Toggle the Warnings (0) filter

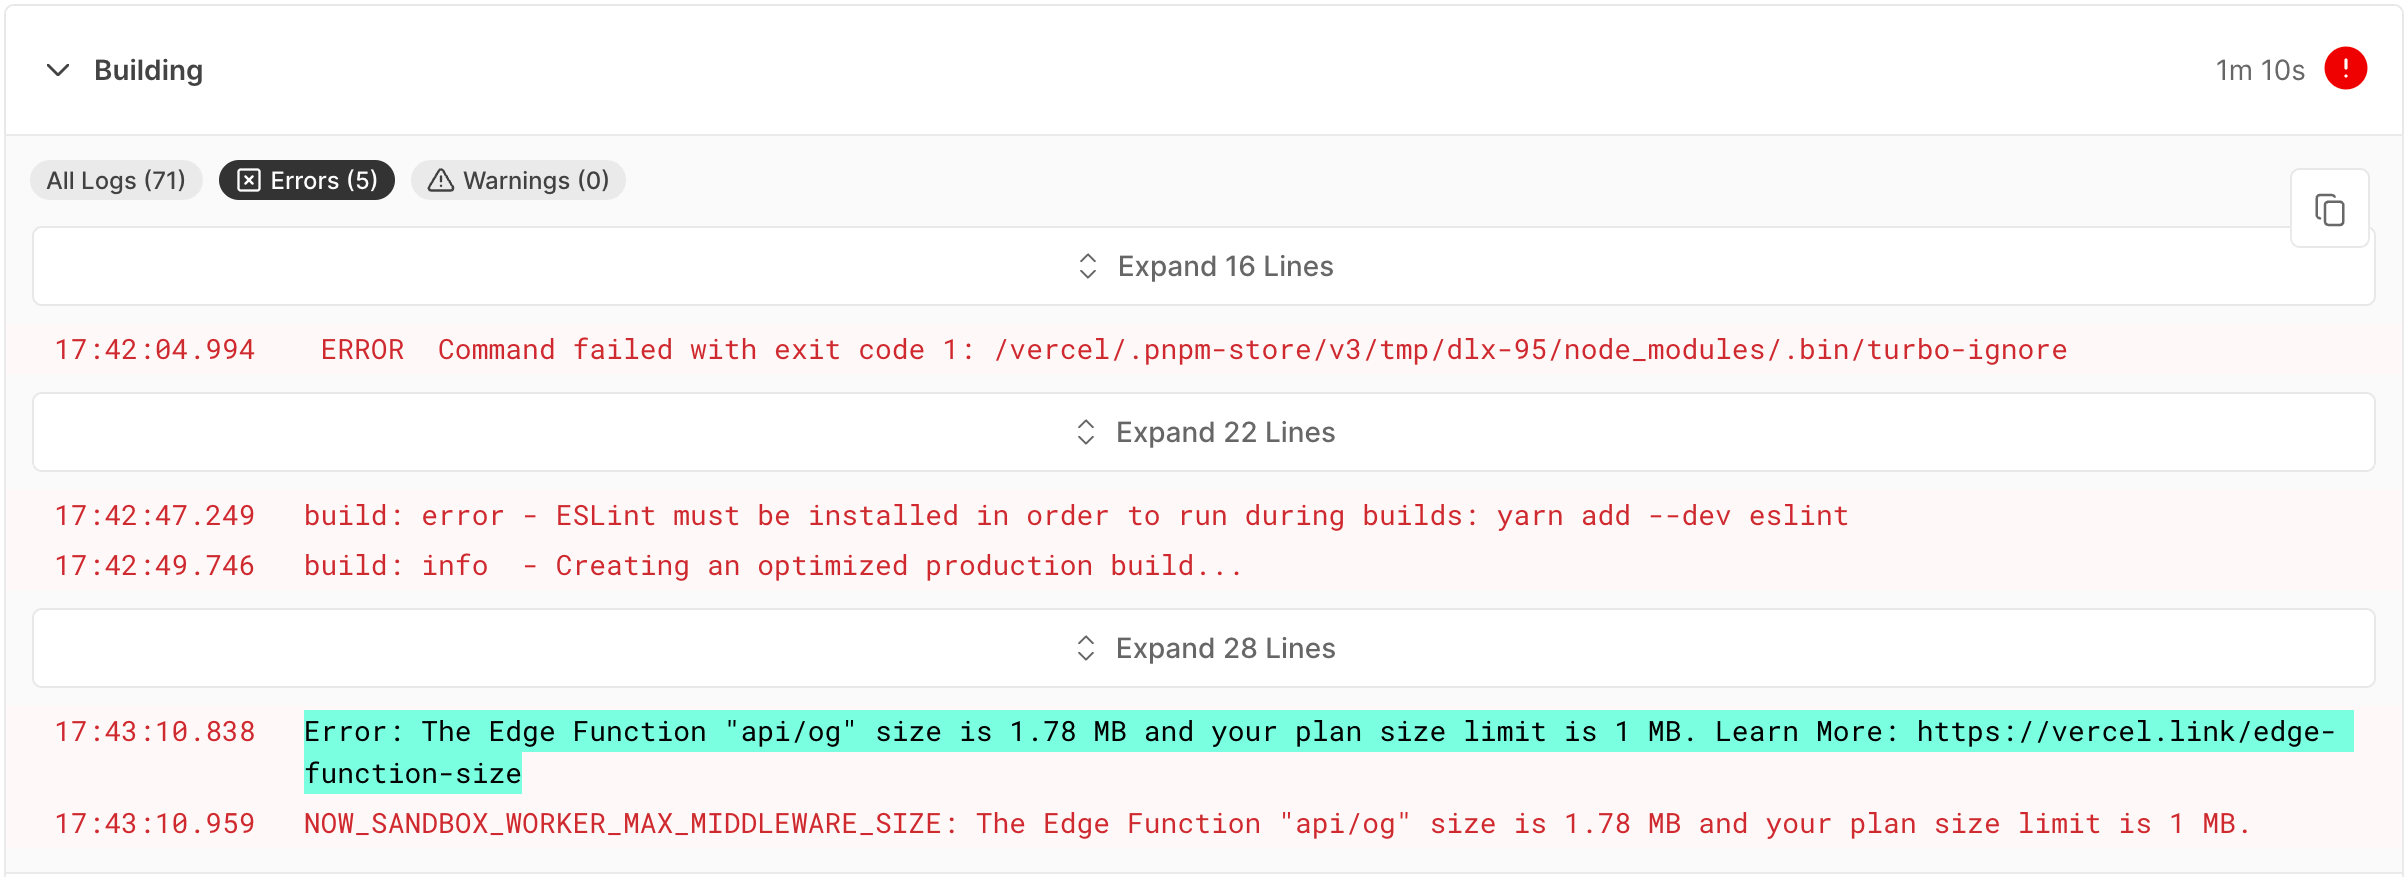pos(518,180)
